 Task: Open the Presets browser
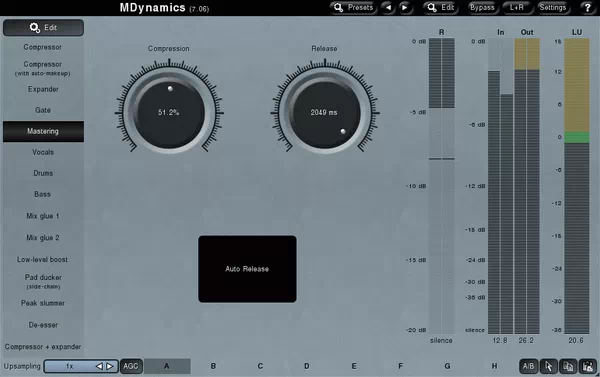point(353,7)
